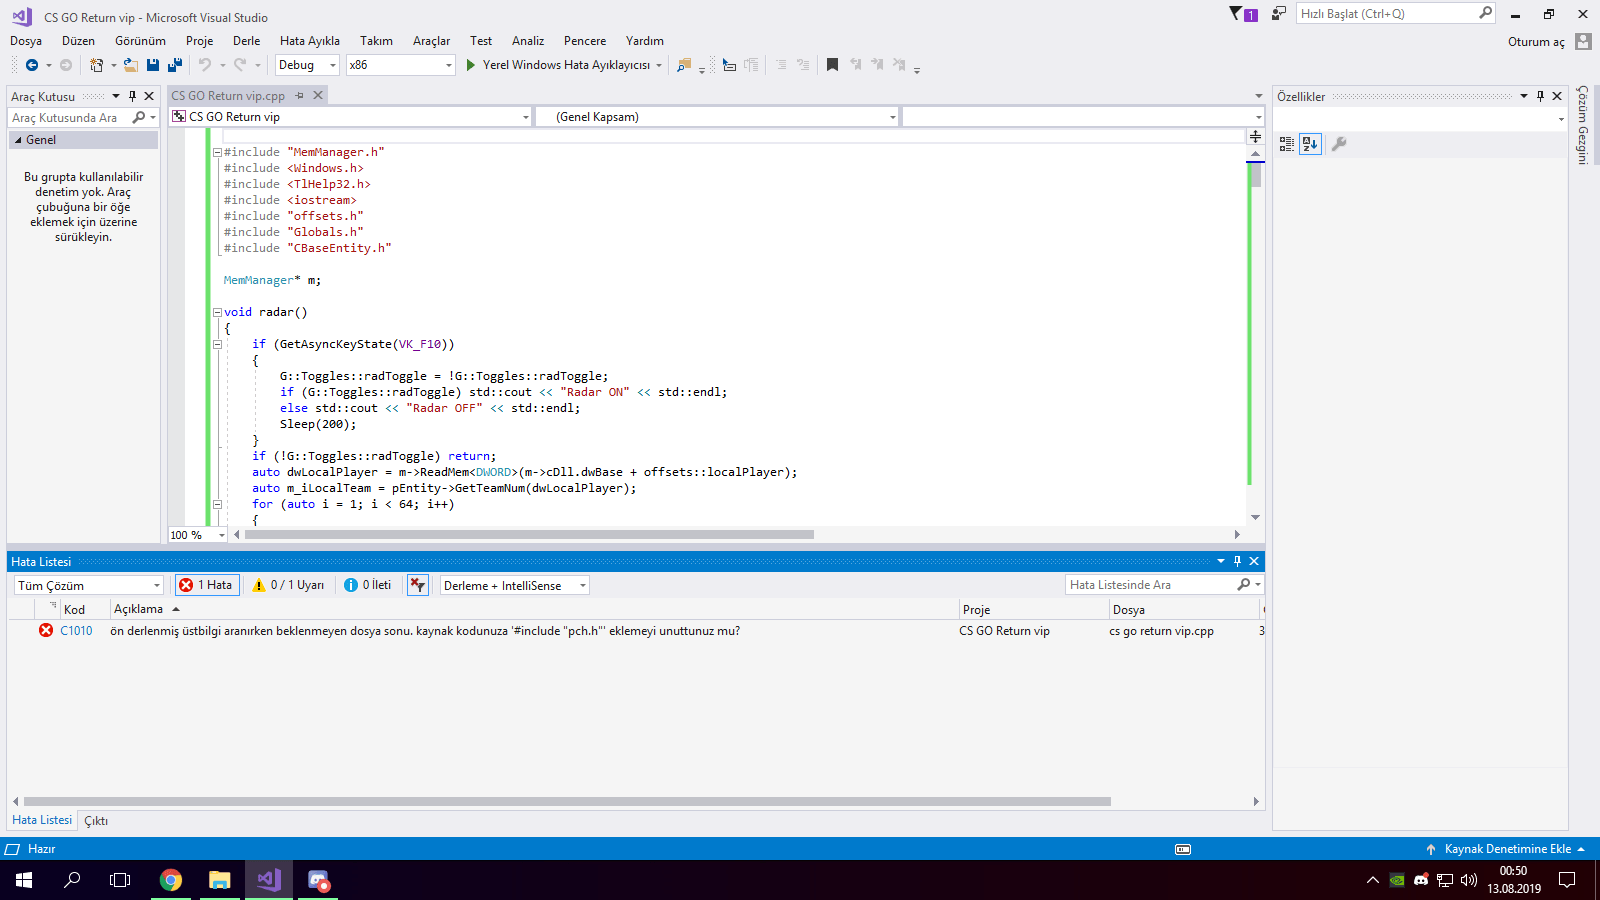Screen dimensions: 1600x900
Task: Collapse the #include block outline toggle
Action: (217, 153)
